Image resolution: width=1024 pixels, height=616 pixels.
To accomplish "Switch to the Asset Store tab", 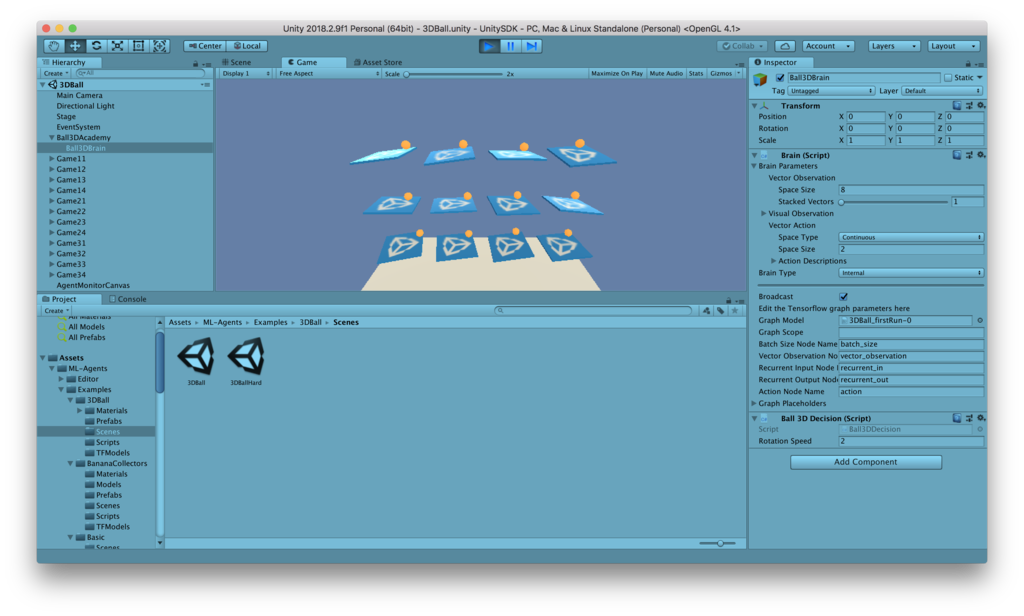I will coord(378,62).
